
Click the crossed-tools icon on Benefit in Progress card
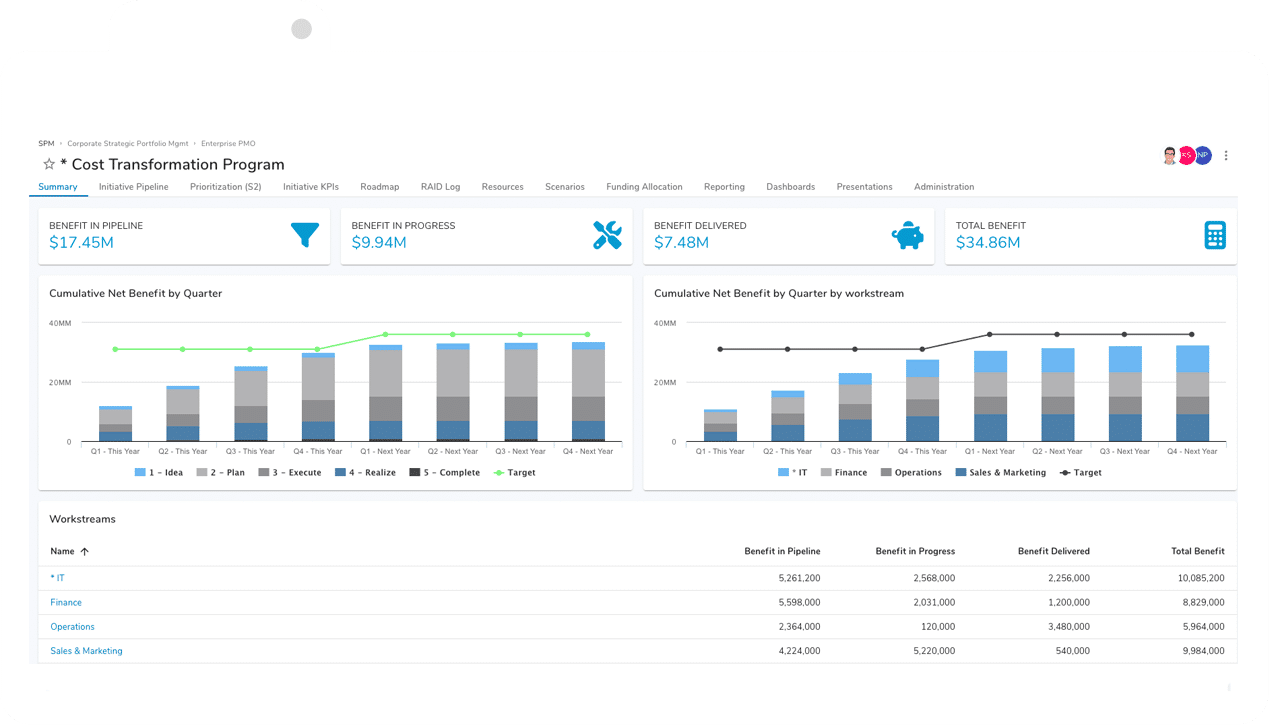point(607,235)
